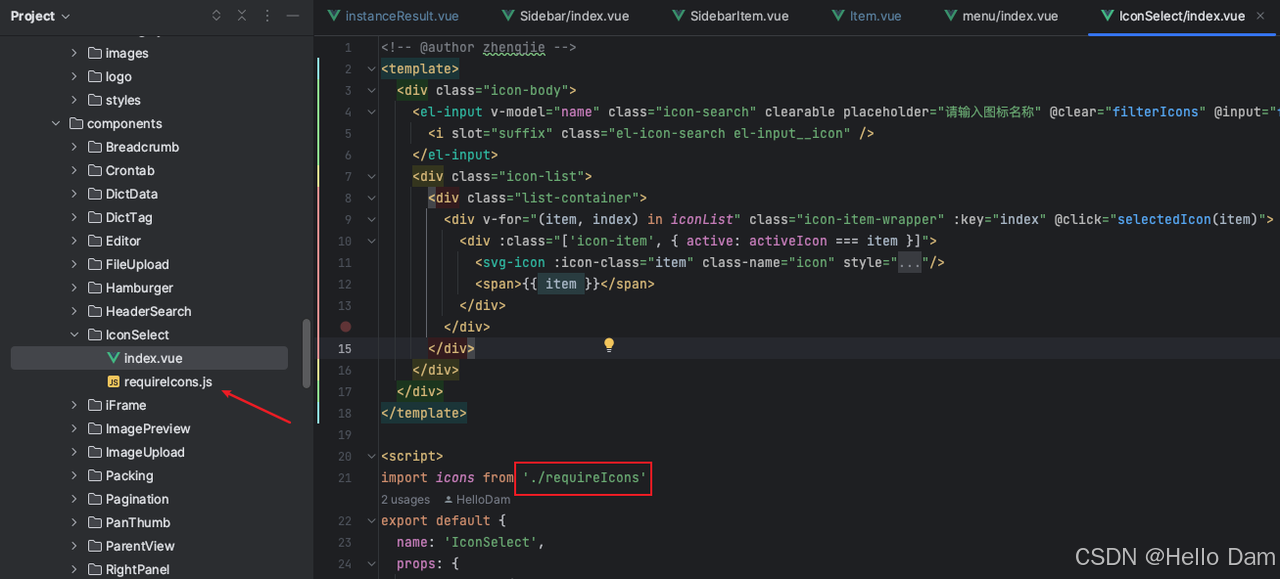
Task: Click the folder icon next to Crontab
Action: [x=95, y=171]
